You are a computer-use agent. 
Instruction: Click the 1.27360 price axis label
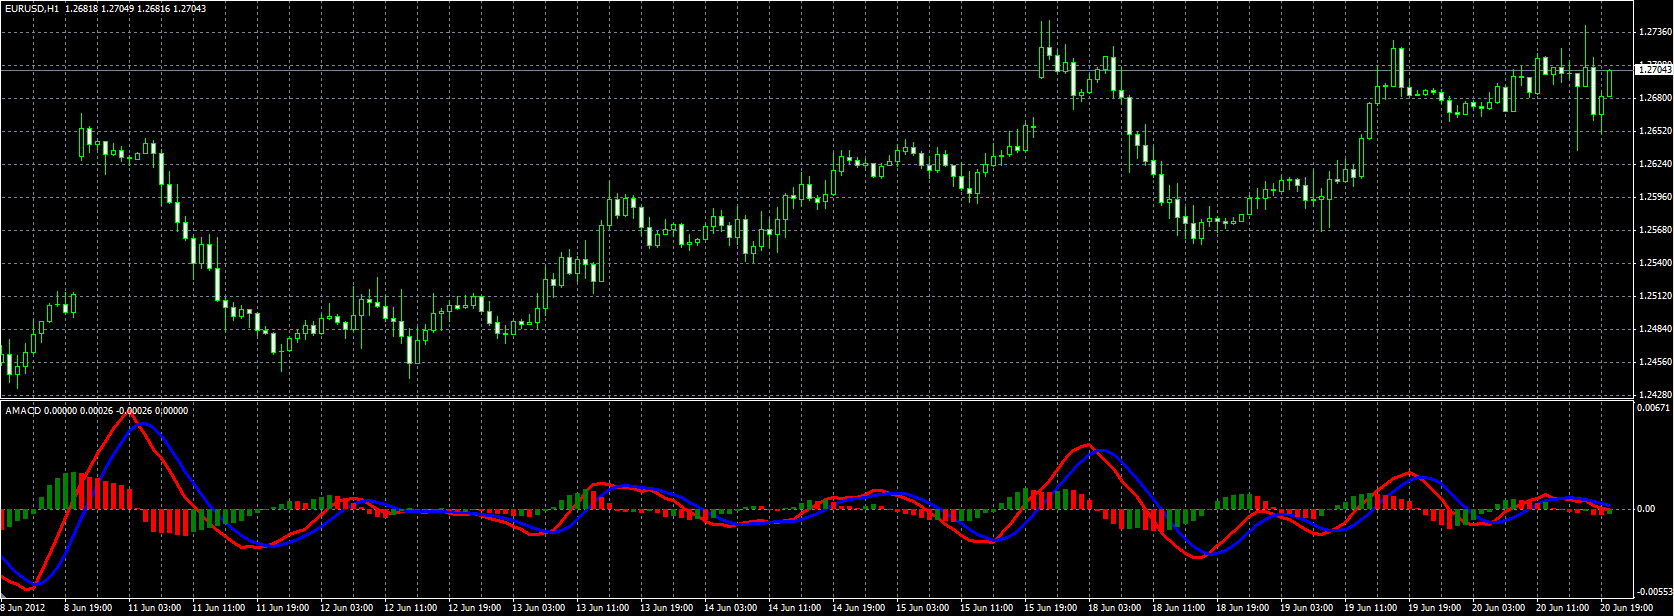click(x=1655, y=32)
